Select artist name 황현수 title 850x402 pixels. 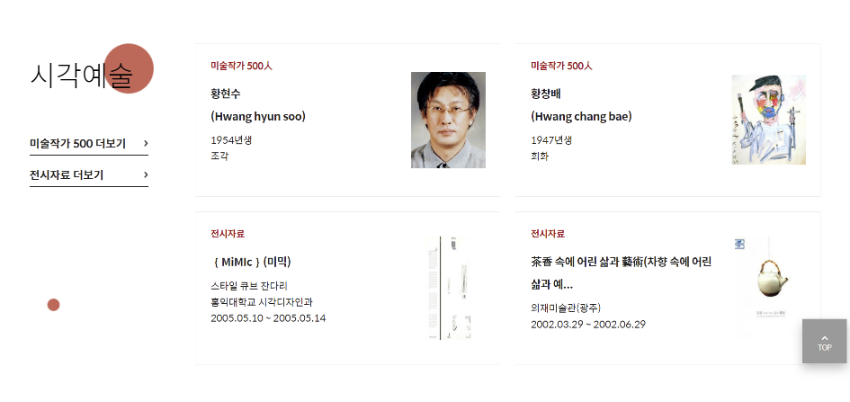pos(226,94)
